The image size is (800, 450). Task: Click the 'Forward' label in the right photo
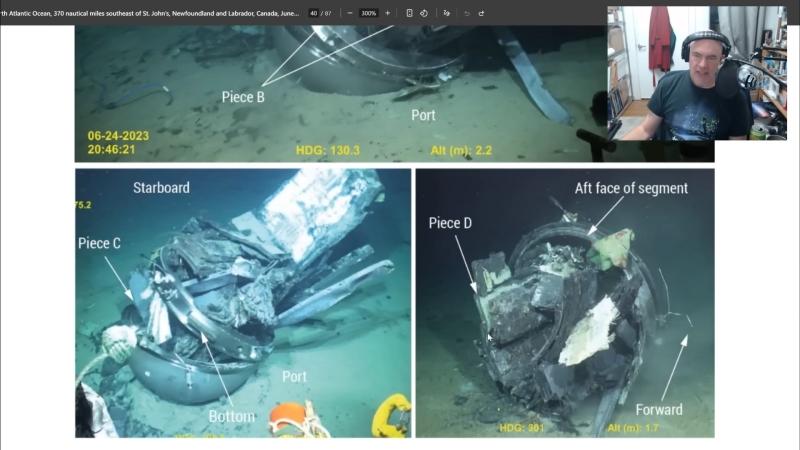[x=659, y=410]
